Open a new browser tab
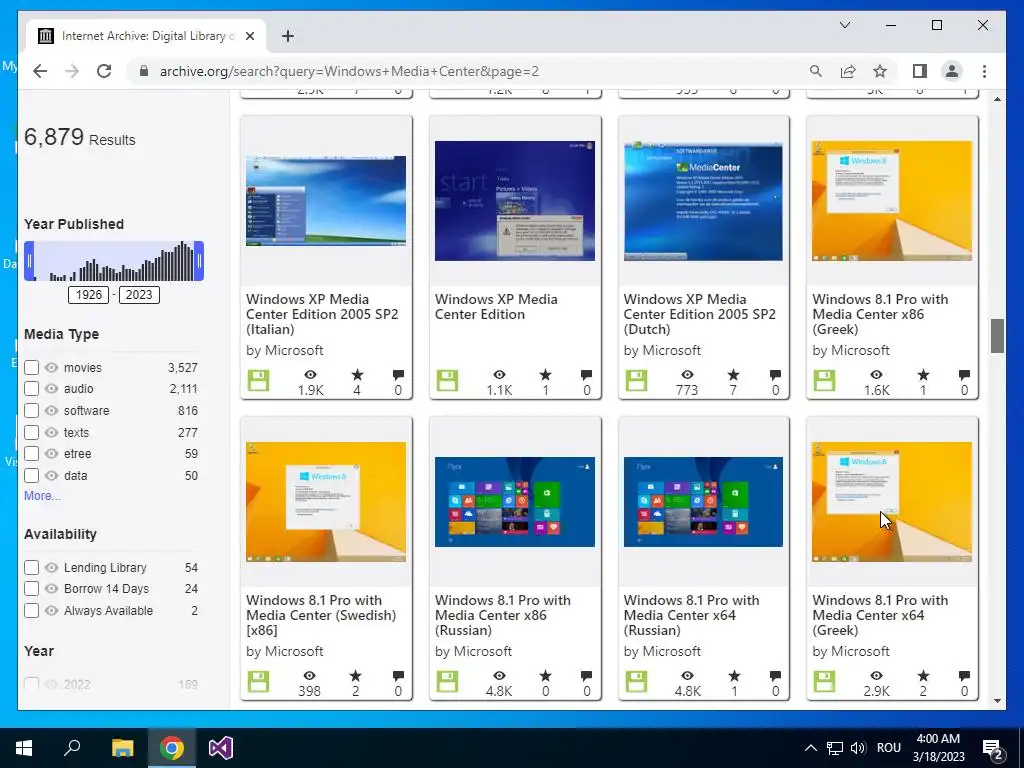Image resolution: width=1024 pixels, height=768 pixels. [288, 36]
